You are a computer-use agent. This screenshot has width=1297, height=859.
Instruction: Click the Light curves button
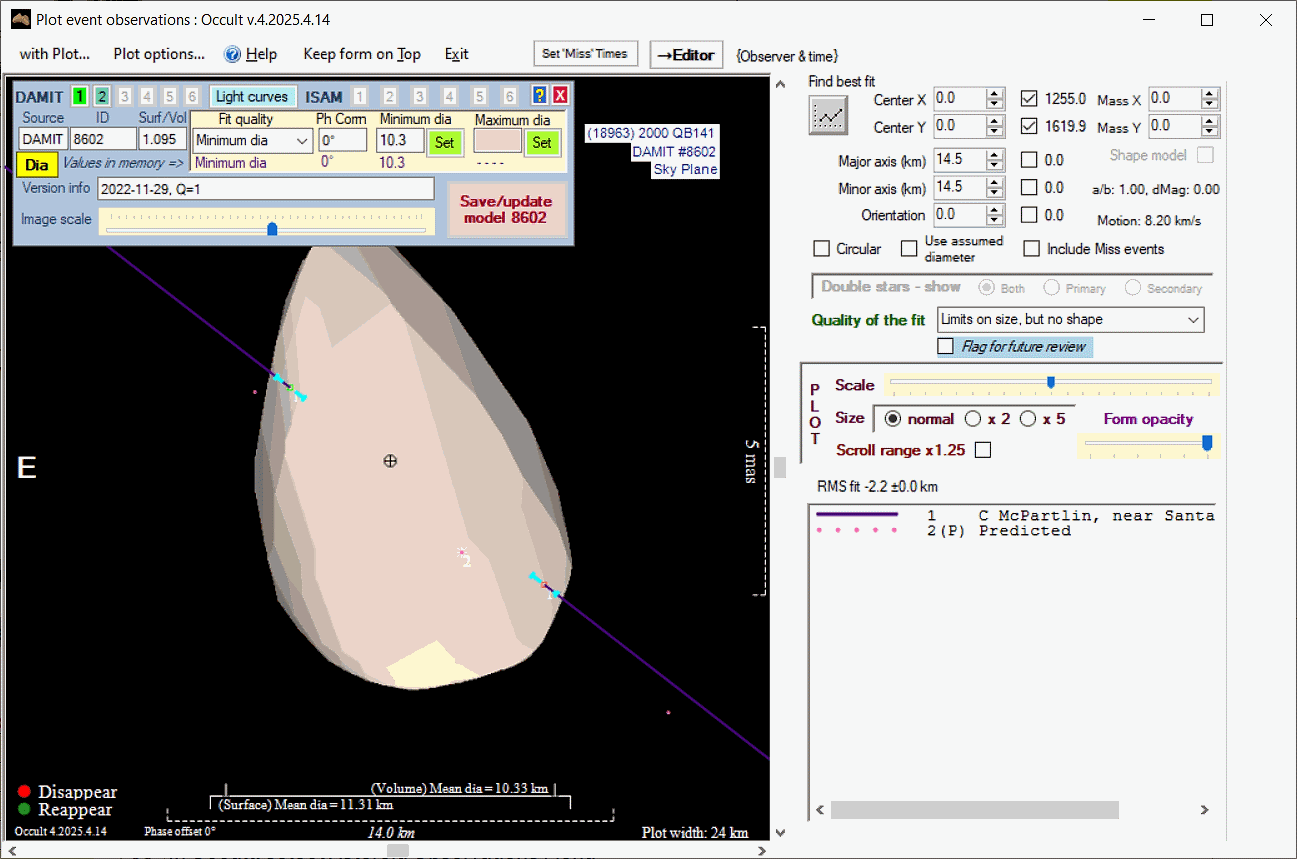coord(252,97)
